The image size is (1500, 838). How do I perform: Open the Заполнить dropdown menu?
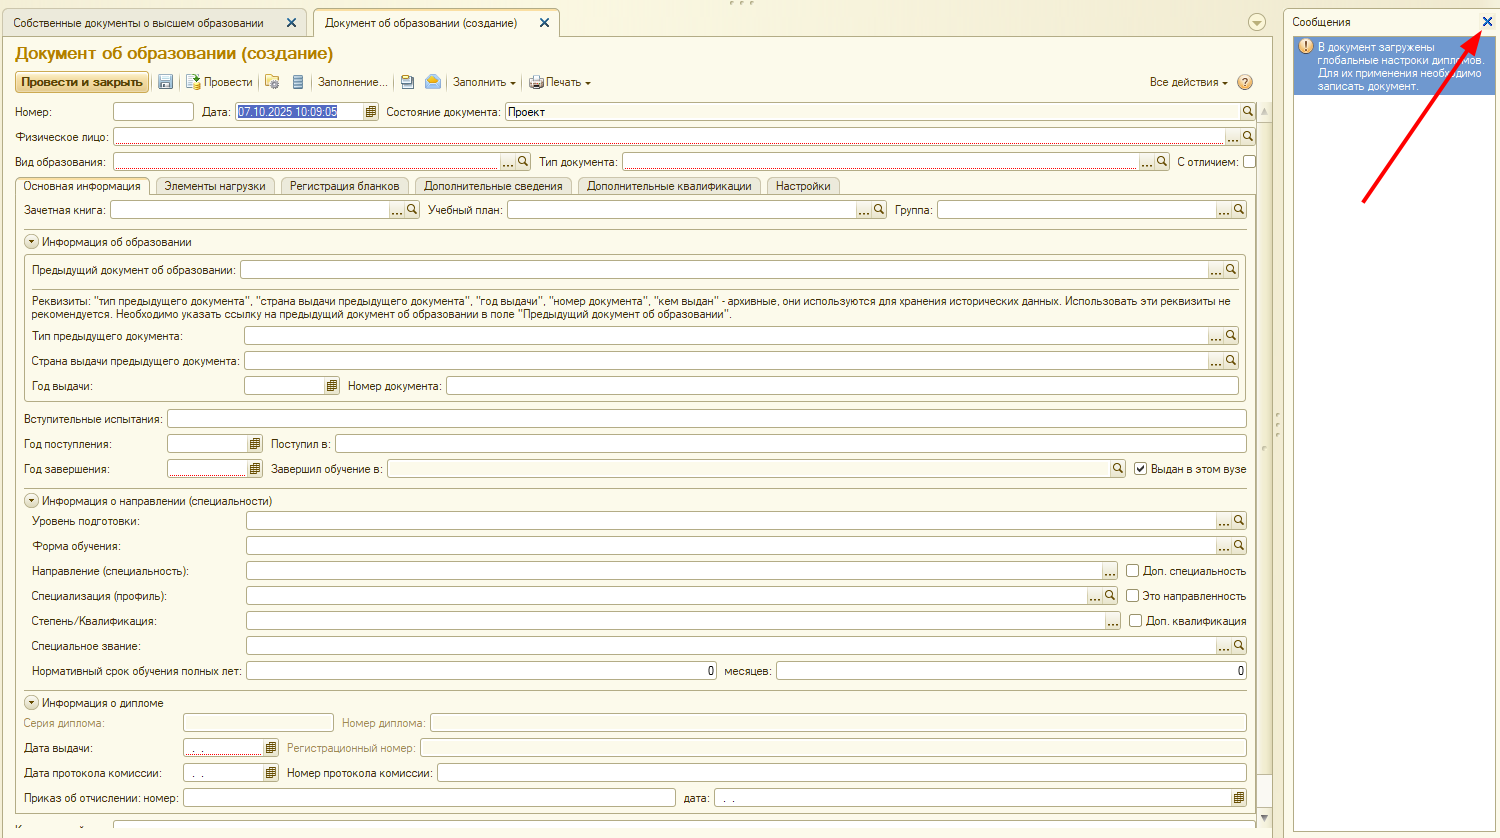point(484,82)
